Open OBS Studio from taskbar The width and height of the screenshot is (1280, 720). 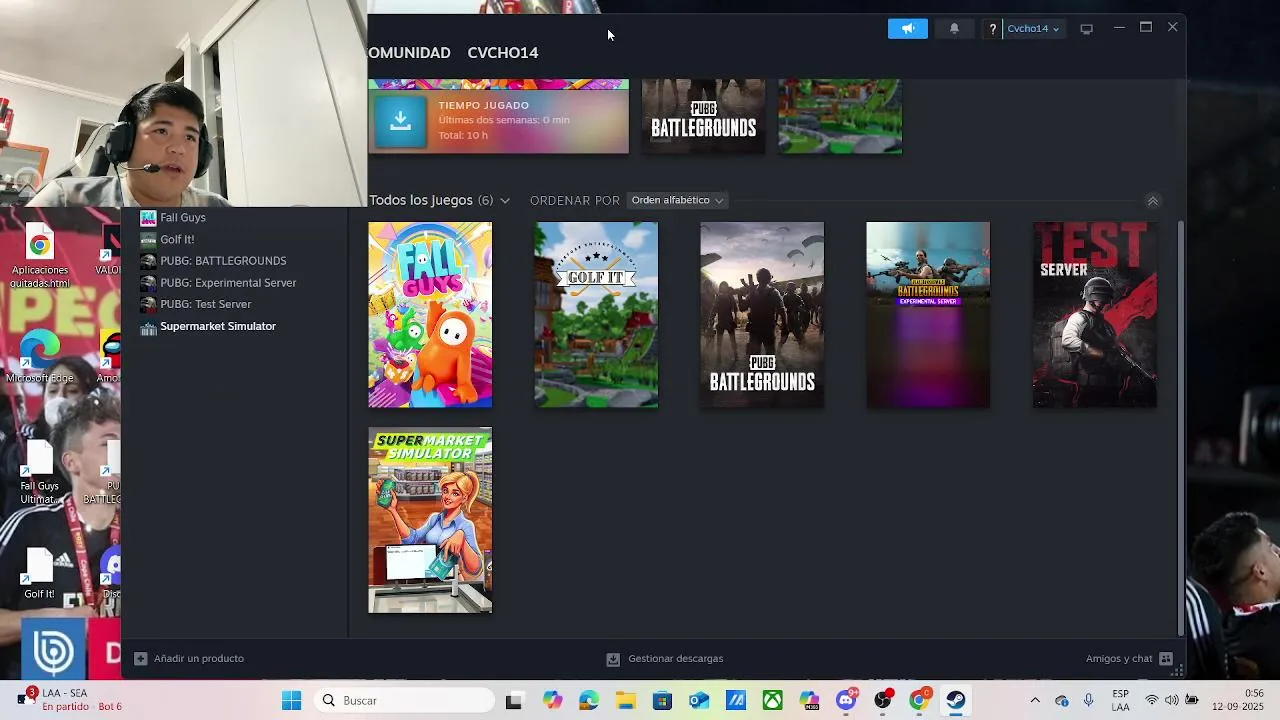(x=883, y=701)
